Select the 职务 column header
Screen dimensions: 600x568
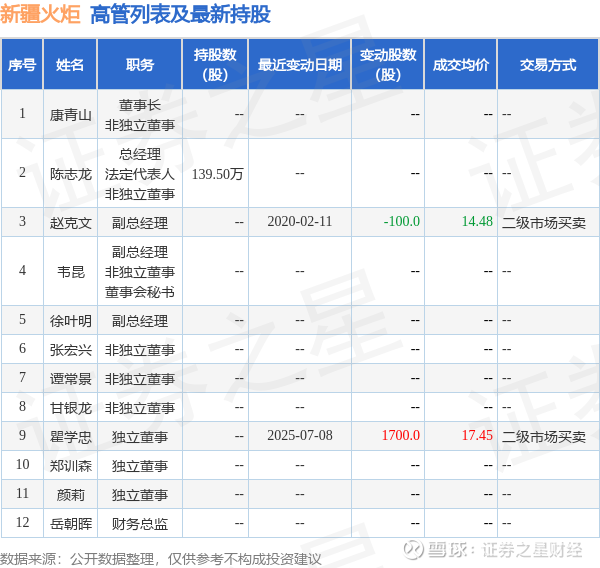click(140, 65)
